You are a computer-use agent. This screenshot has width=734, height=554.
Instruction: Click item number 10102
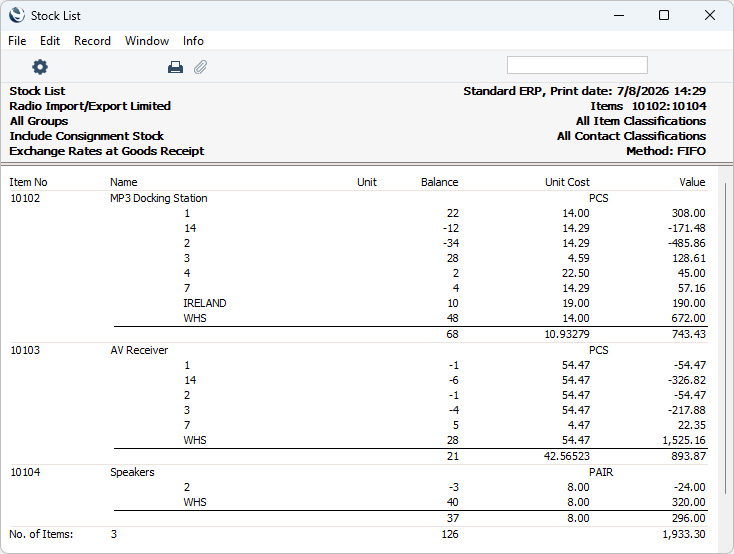coord(25,198)
